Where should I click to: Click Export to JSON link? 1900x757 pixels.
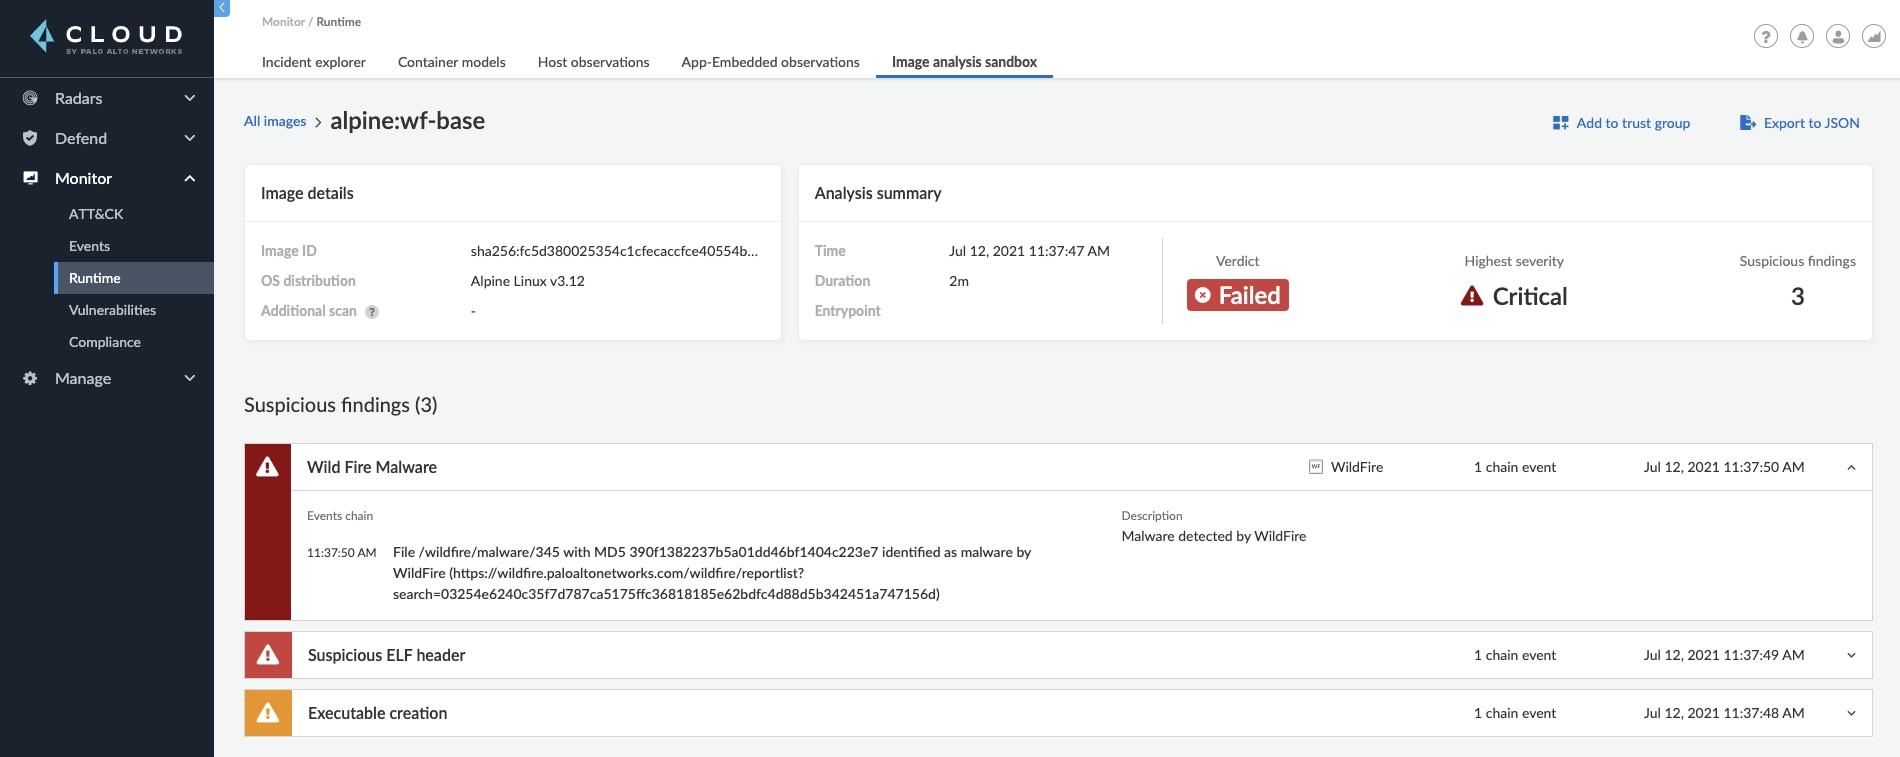pos(1811,123)
